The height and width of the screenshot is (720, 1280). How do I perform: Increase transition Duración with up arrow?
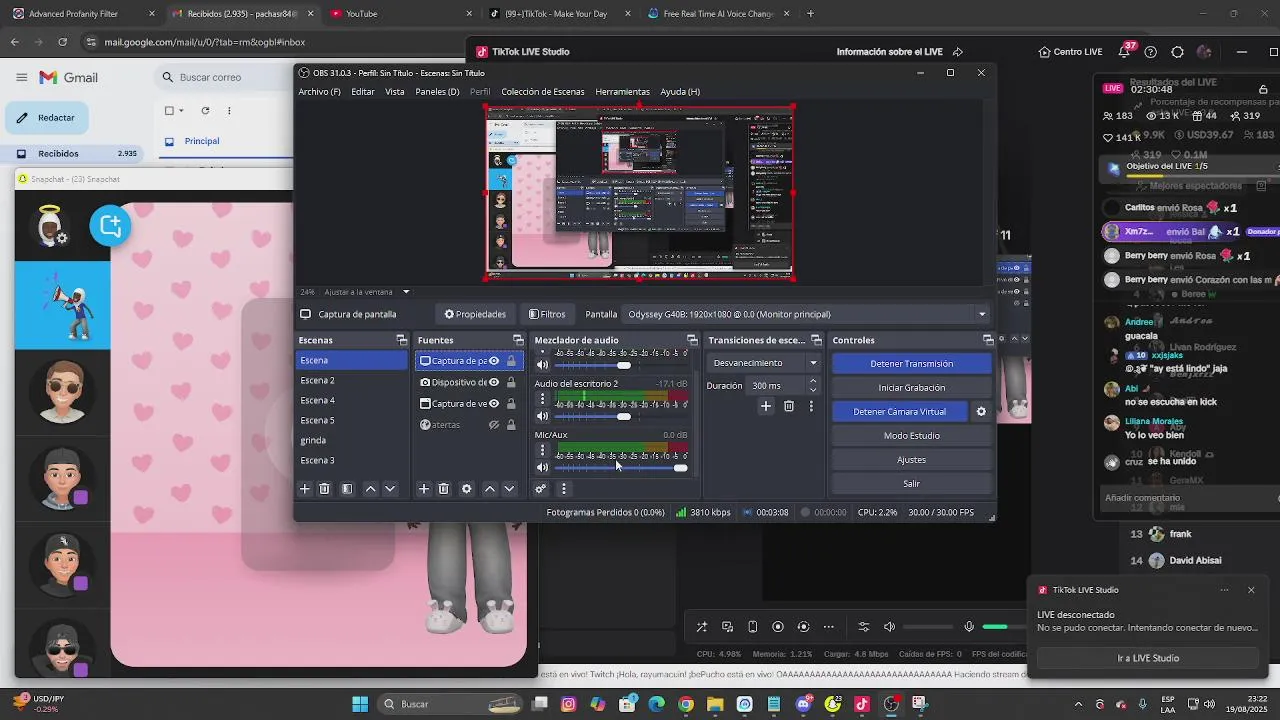pyautogui.click(x=812, y=381)
